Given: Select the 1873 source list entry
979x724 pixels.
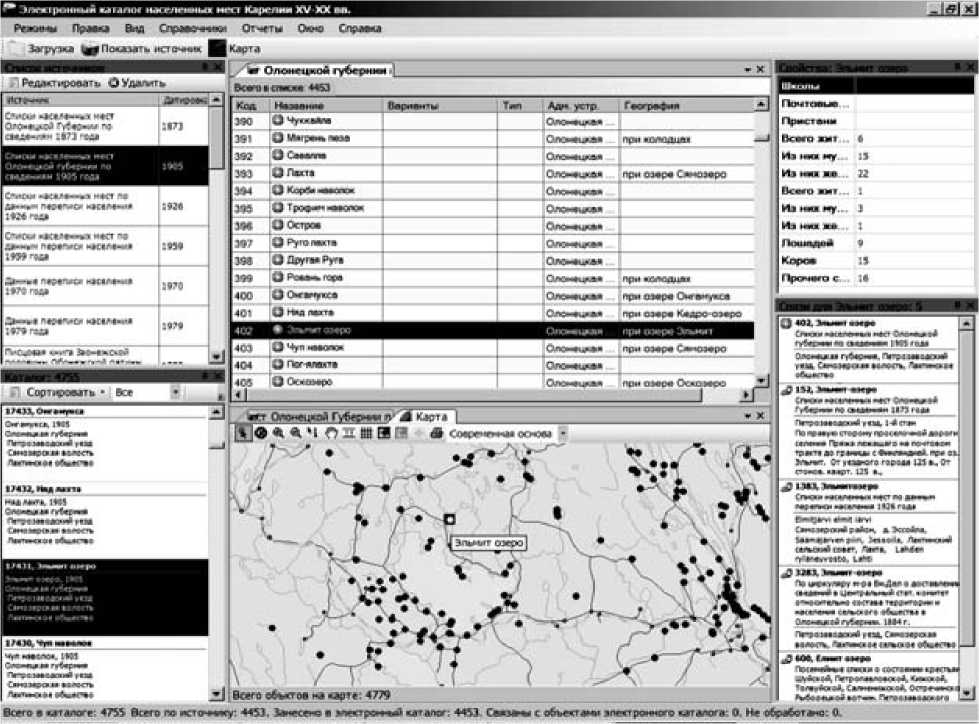Looking at the screenshot, I should 105,126.
